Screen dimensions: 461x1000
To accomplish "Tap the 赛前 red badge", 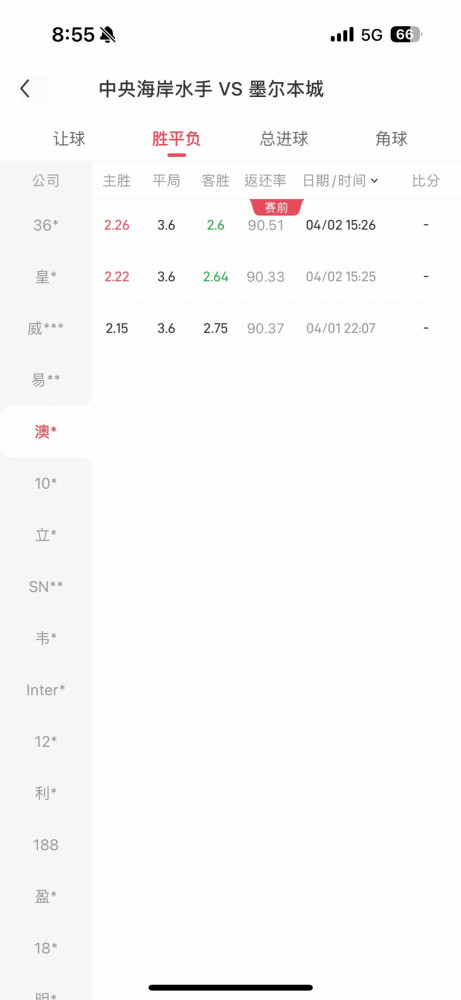I will click(277, 207).
